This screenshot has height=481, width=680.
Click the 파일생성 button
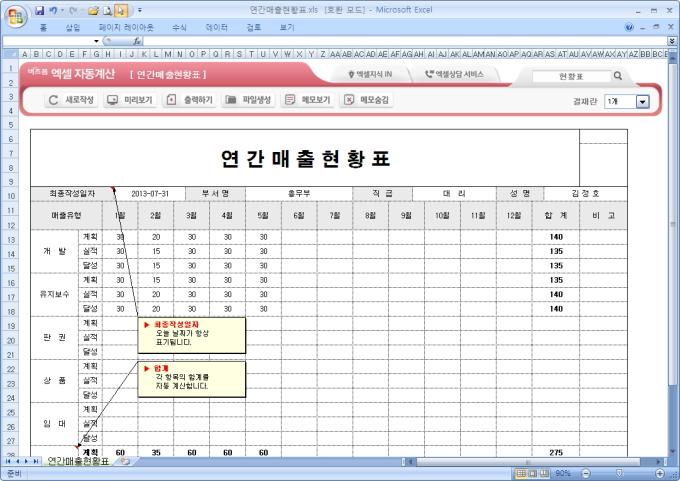pyautogui.click(x=248, y=100)
